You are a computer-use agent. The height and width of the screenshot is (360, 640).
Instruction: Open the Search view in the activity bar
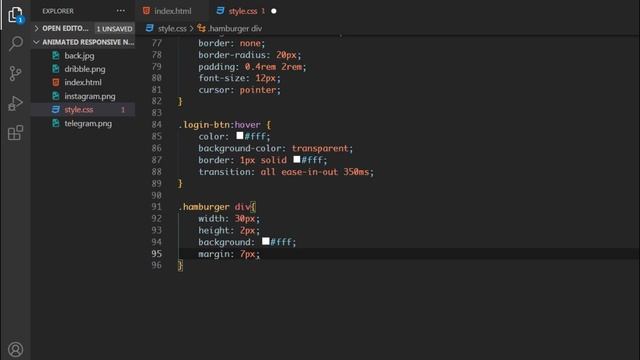(16, 43)
